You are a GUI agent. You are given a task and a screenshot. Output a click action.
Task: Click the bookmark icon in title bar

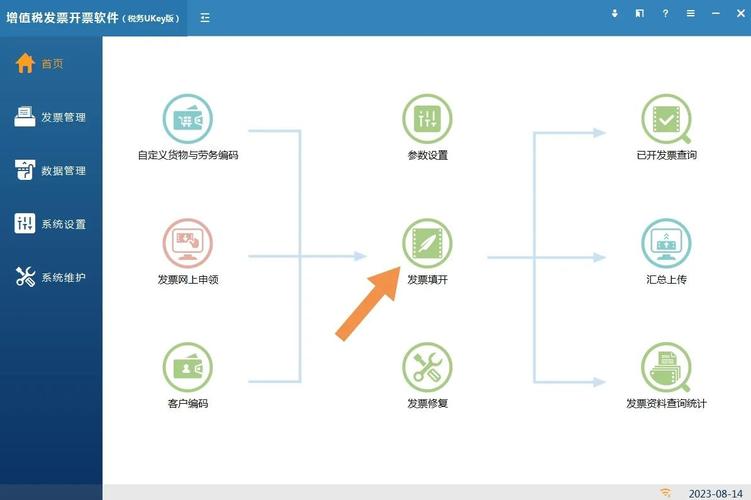pos(639,13)
